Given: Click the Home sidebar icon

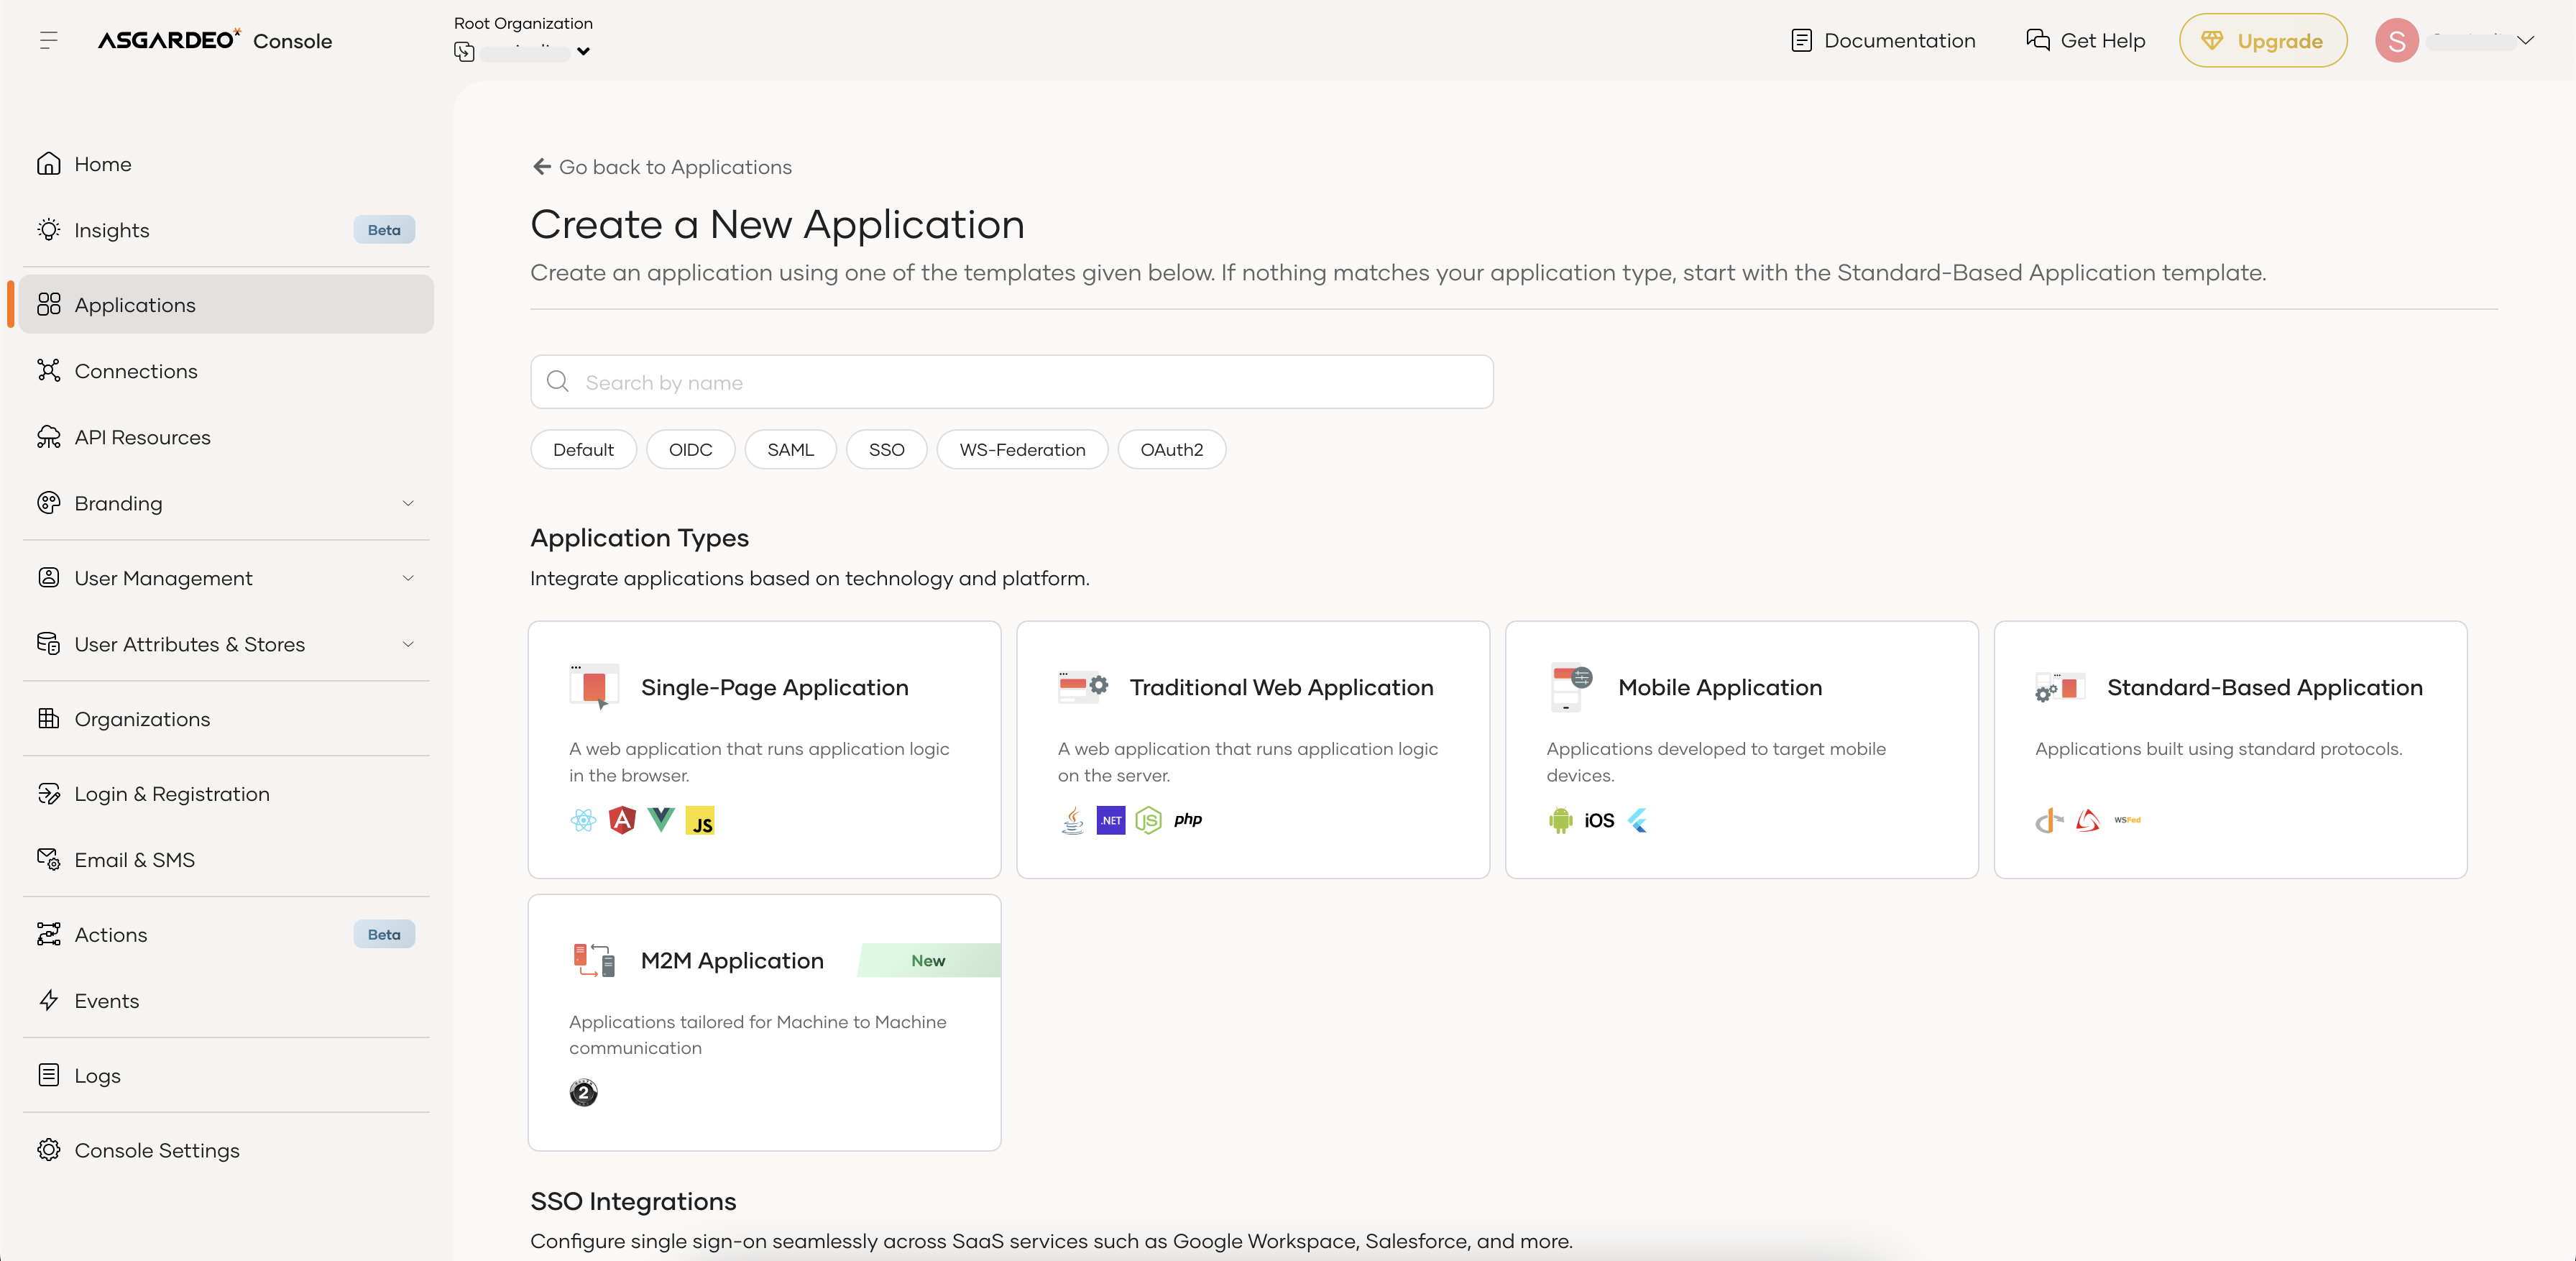Looking at the screenshot, I should (x=49, y=164).
